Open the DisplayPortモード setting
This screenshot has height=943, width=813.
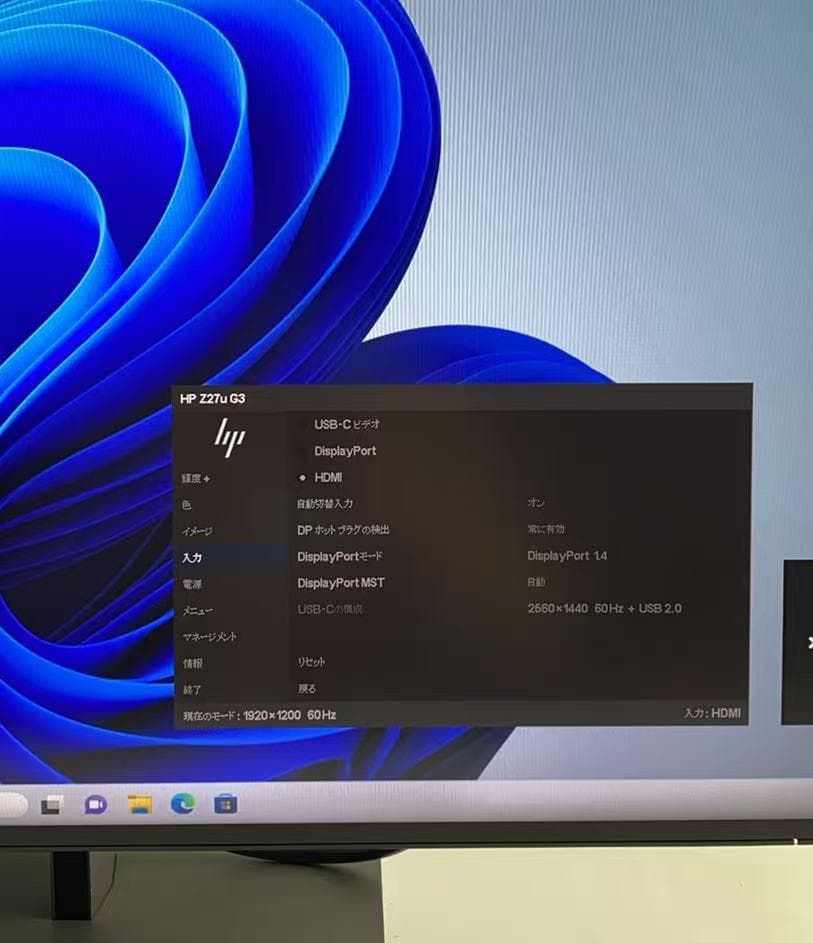coord(340,556)
